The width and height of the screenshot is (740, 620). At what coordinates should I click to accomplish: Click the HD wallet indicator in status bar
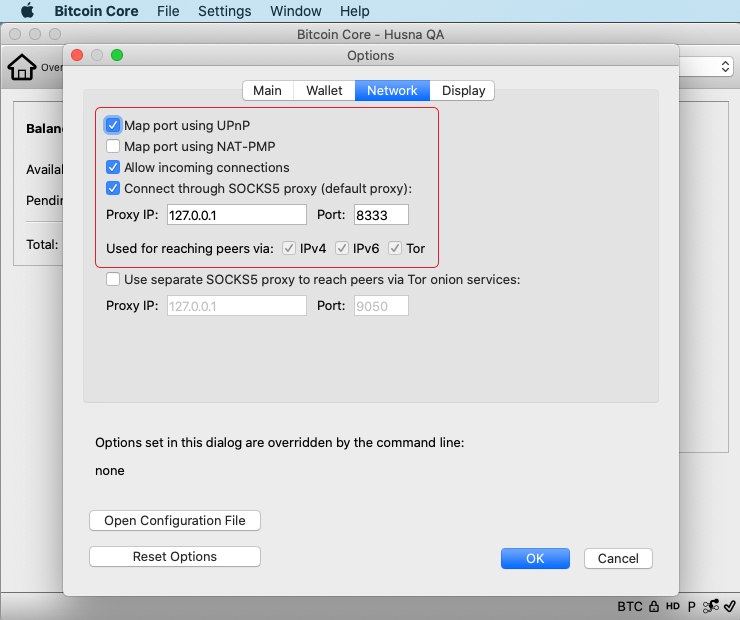pyautogui.click(x=673, y=606)
